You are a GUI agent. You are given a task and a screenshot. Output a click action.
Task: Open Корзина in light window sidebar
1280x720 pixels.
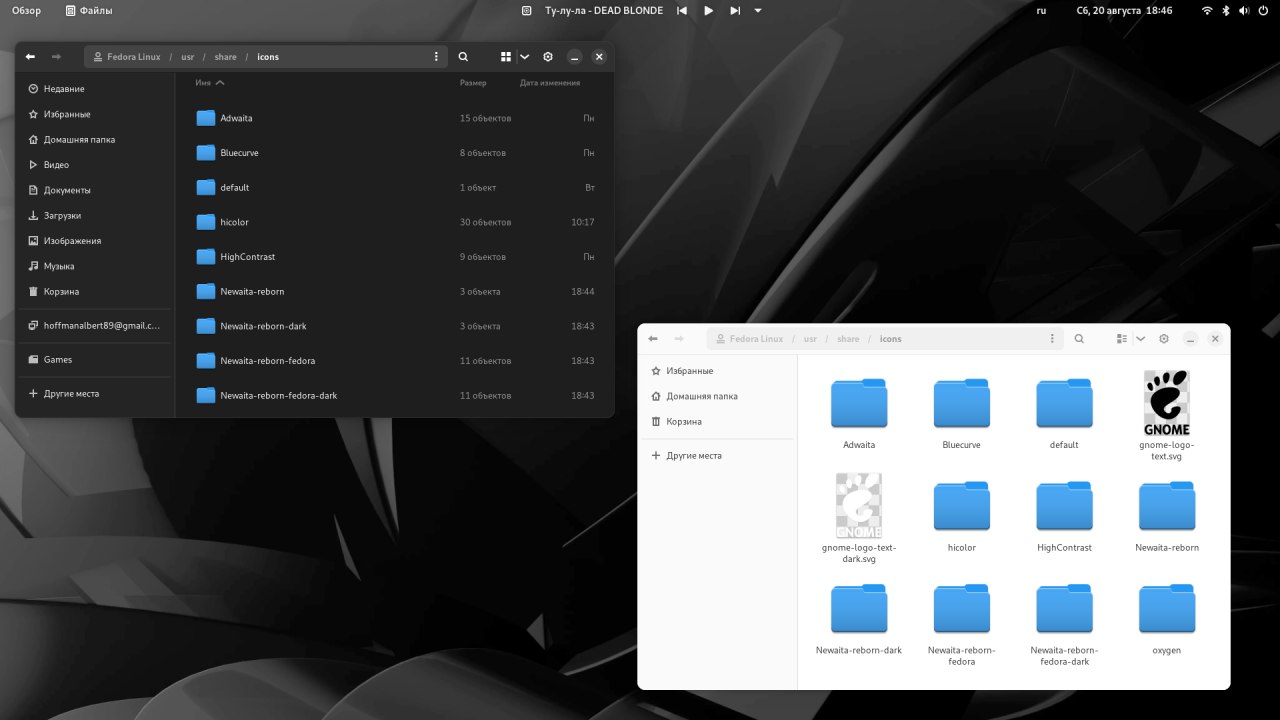coord(718,422)
